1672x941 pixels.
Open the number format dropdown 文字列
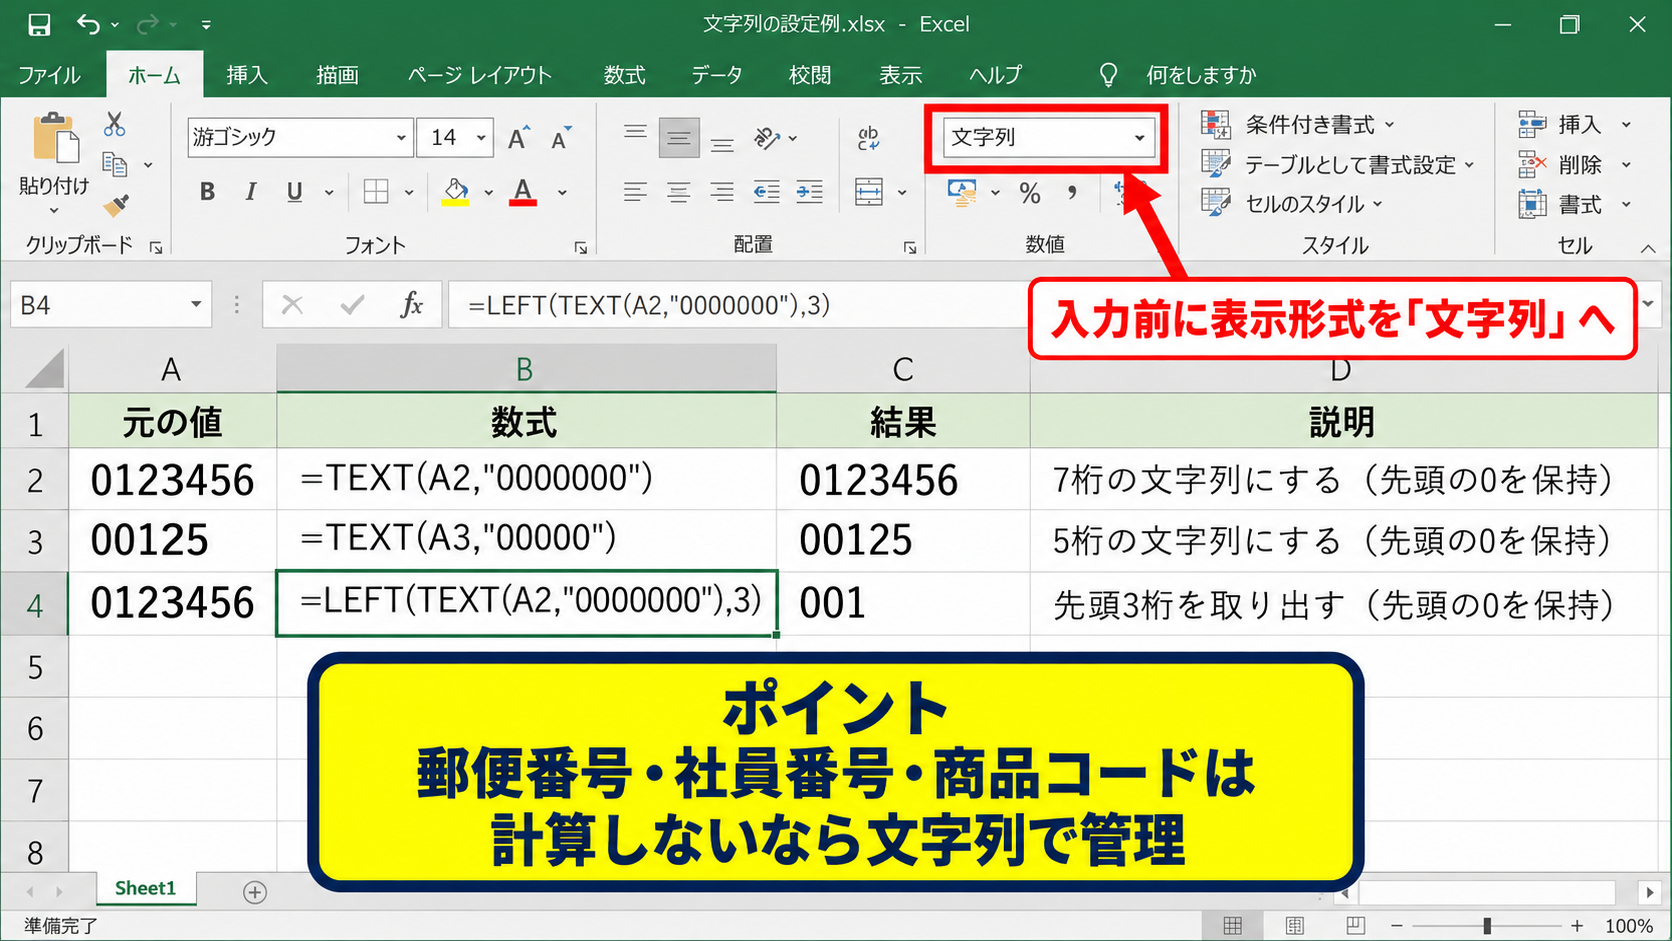point(1139,138)
